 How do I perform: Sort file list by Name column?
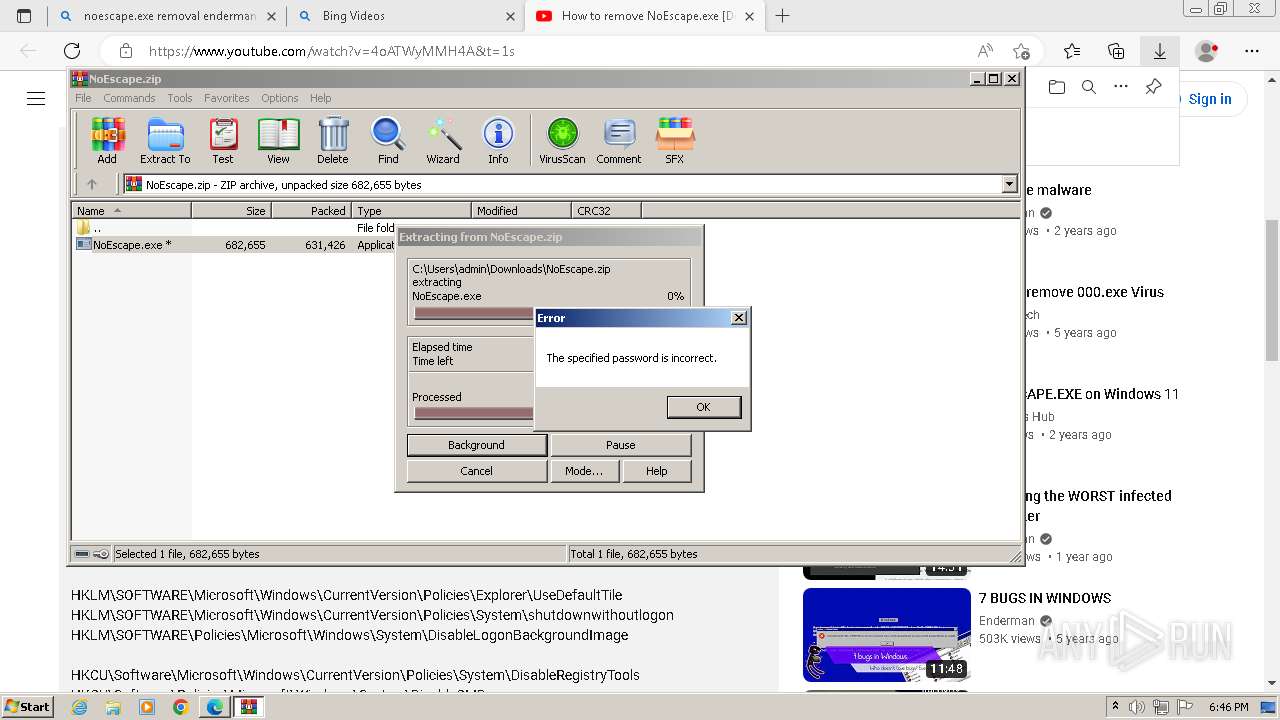coord(131,210)
